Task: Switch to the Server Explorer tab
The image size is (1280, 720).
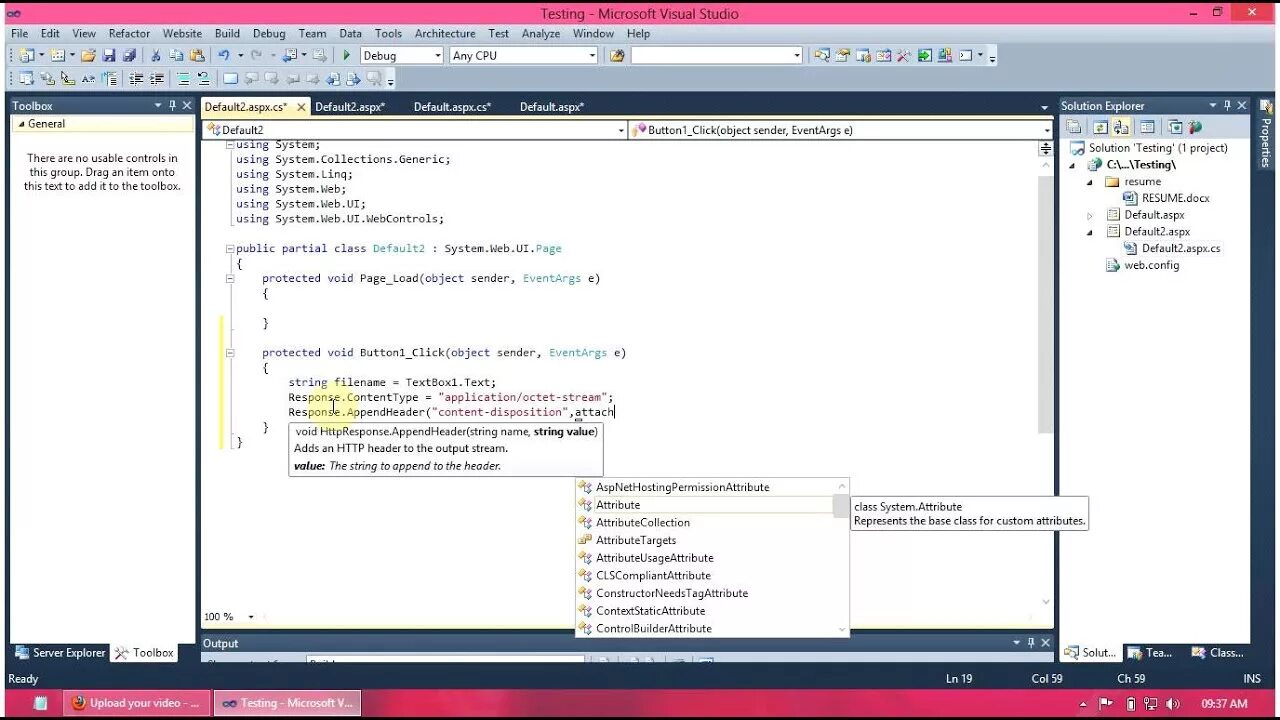Action: 59,652
